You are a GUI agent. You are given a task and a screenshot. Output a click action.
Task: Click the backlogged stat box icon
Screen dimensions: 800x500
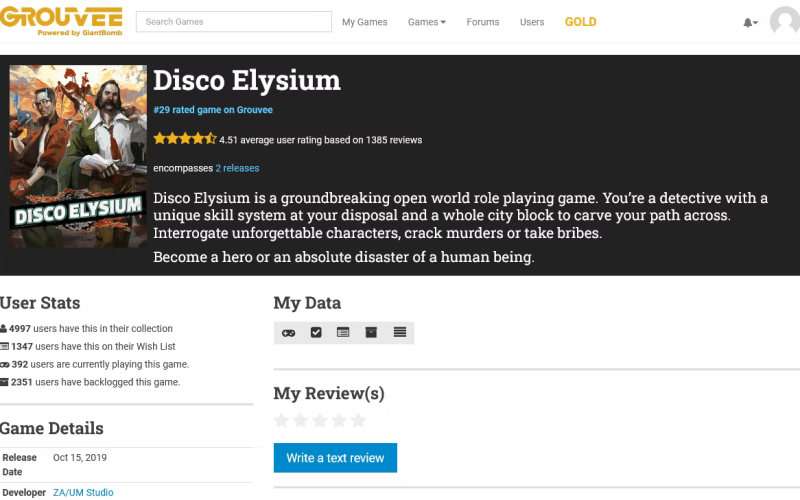(5, 382)
